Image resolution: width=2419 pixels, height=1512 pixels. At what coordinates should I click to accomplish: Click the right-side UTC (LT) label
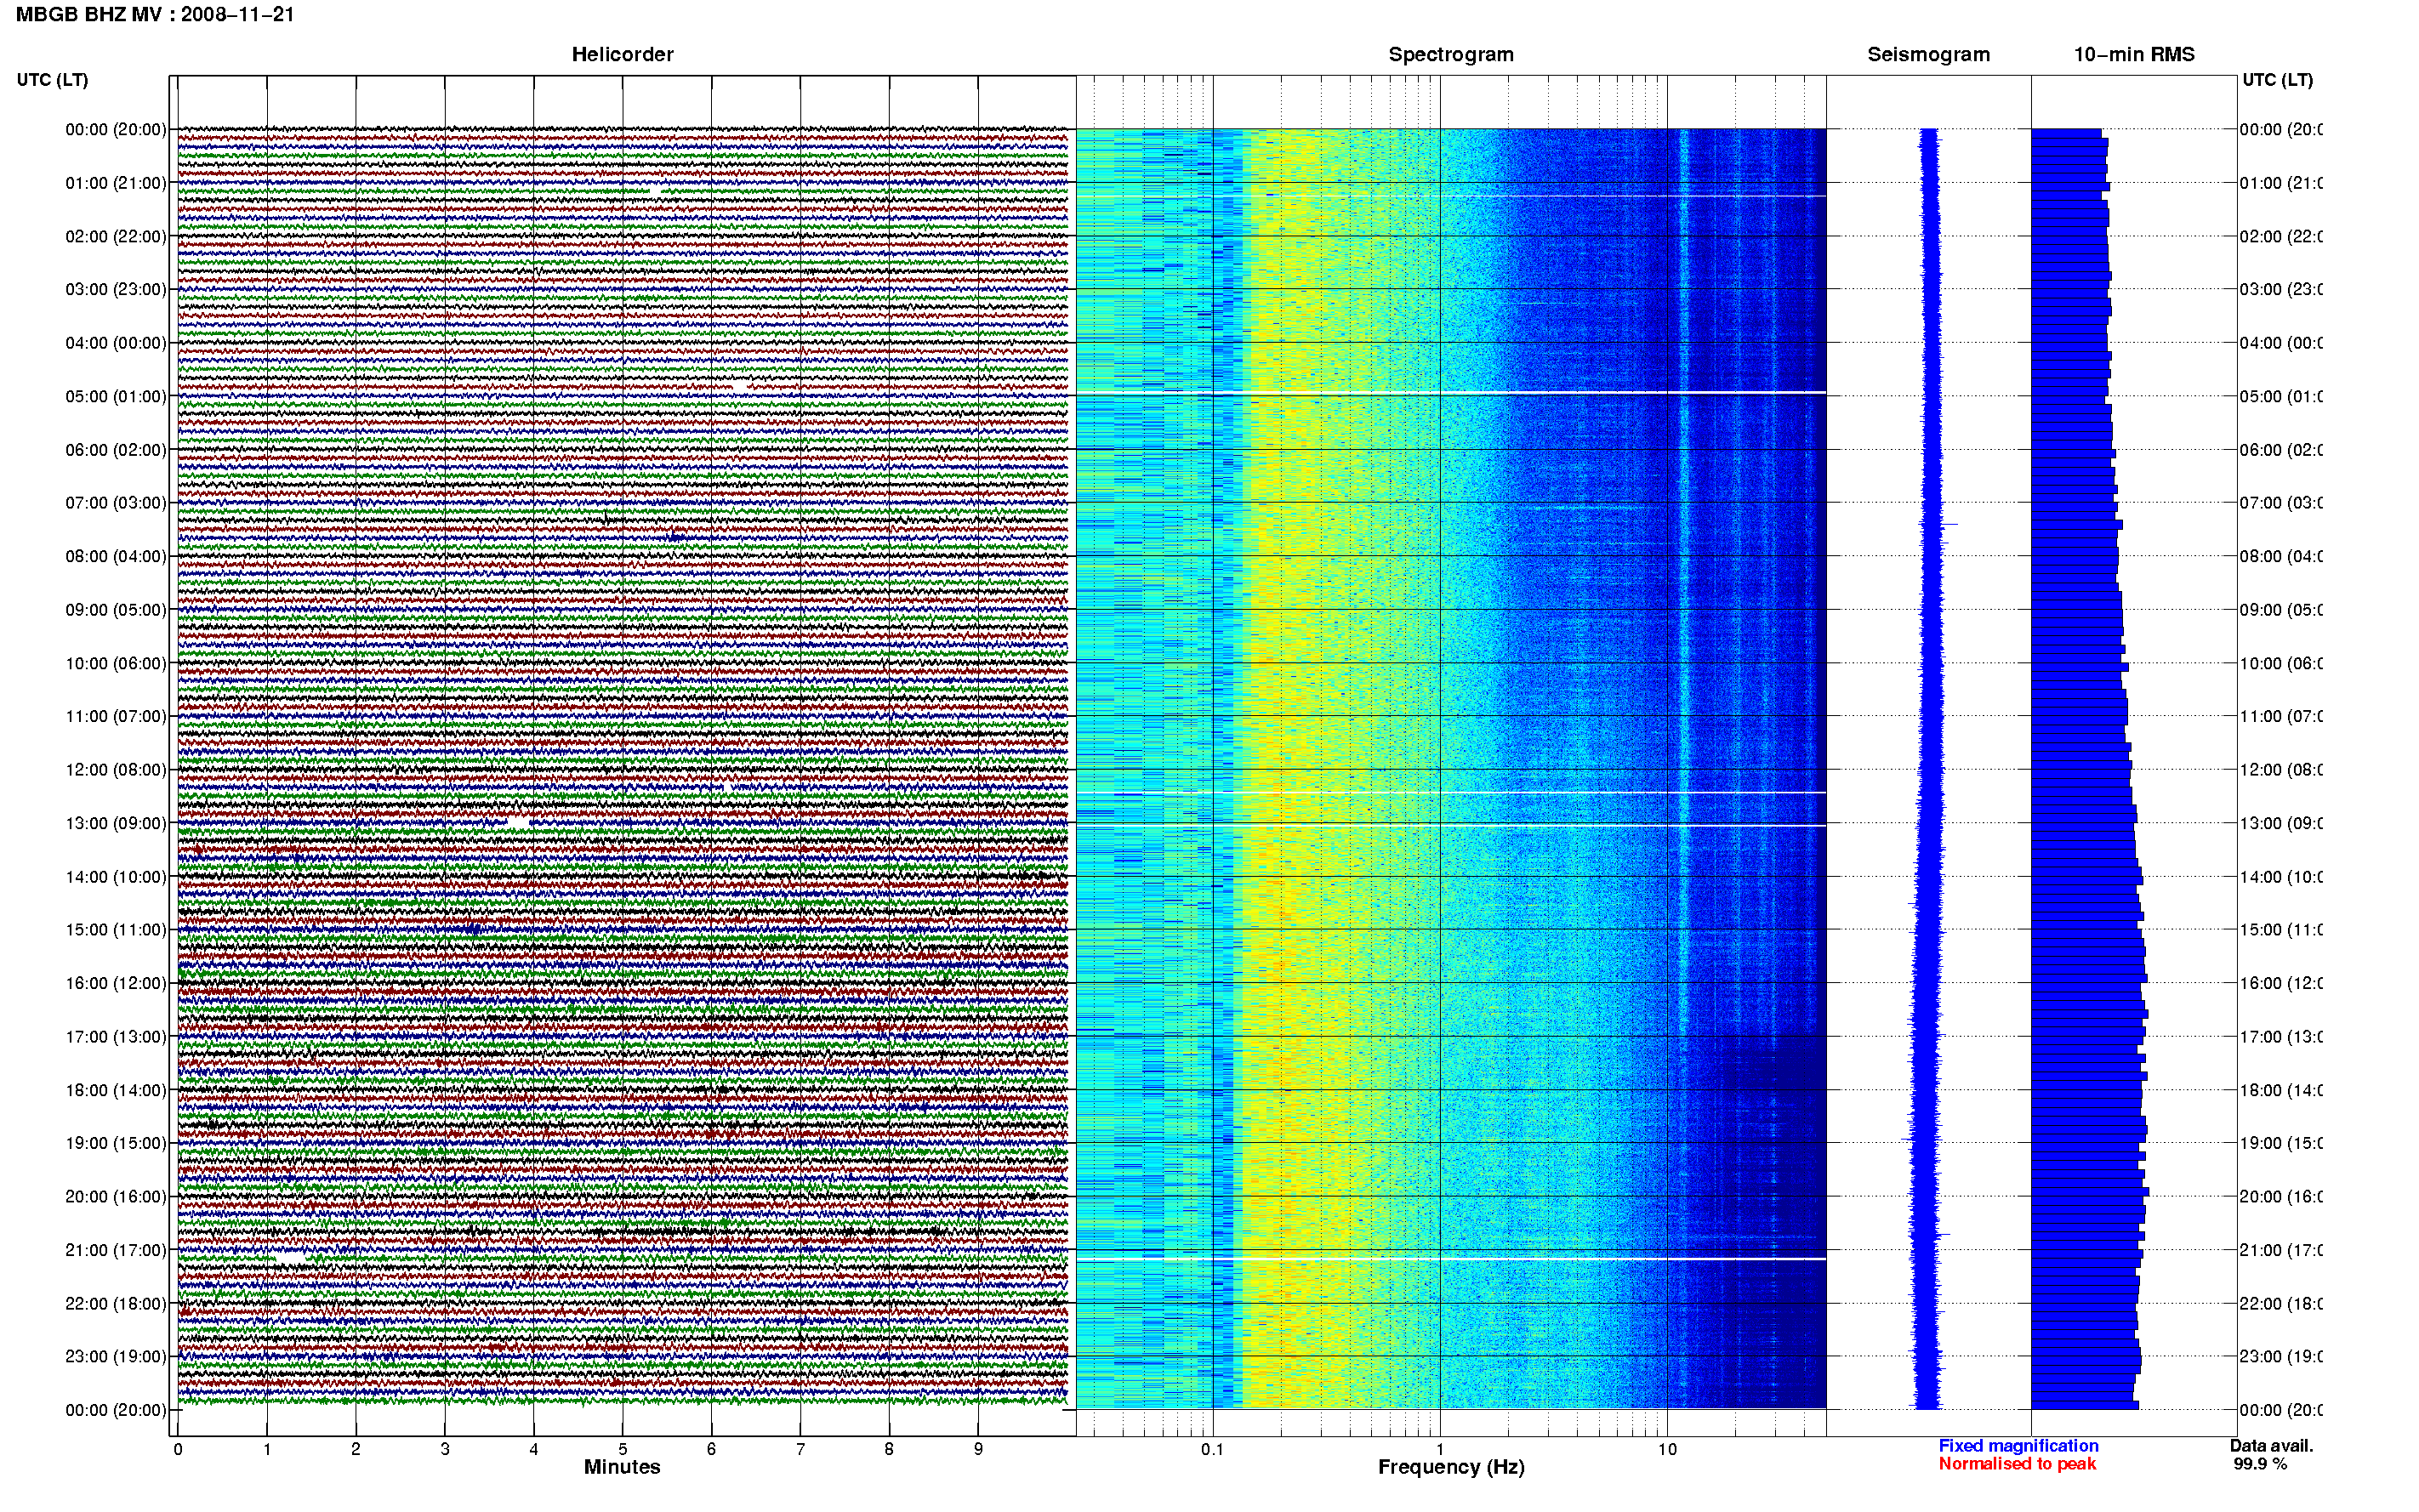coord(2277,80)
